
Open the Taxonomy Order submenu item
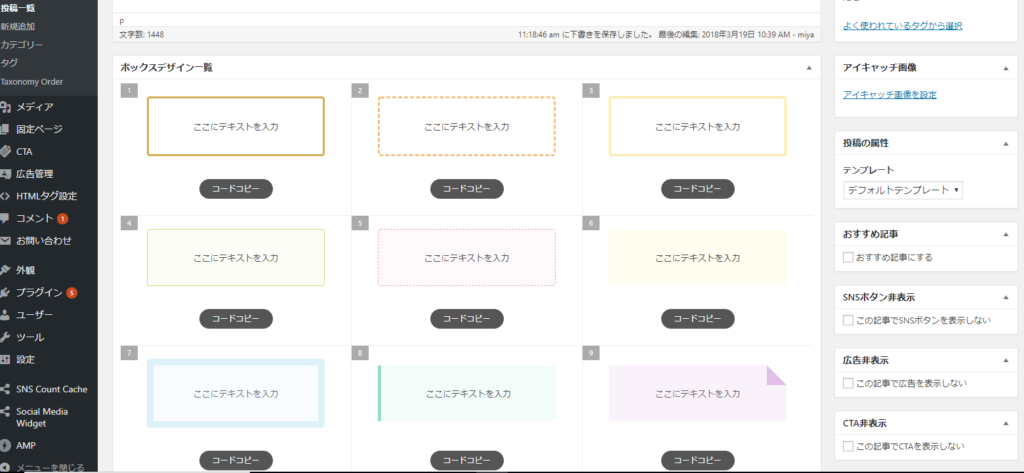[31, 82]
